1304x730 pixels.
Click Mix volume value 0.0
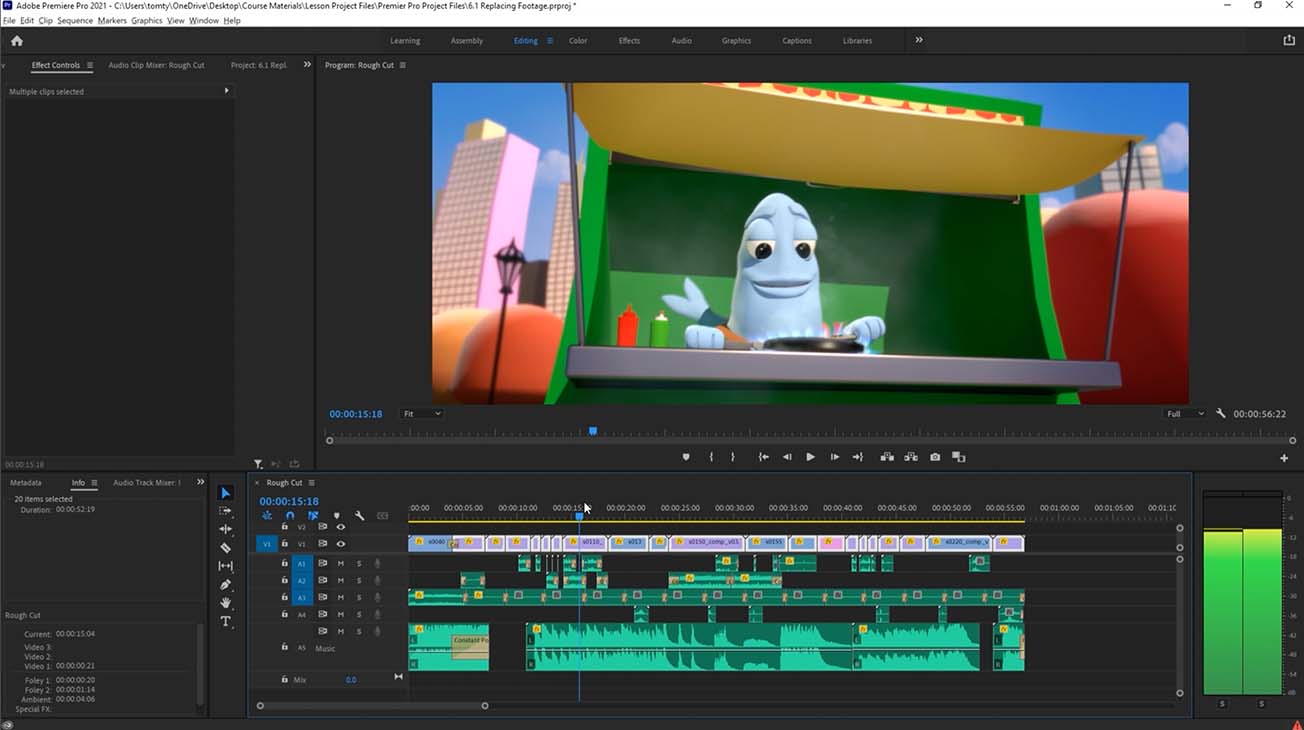click(x=351, y=680)
